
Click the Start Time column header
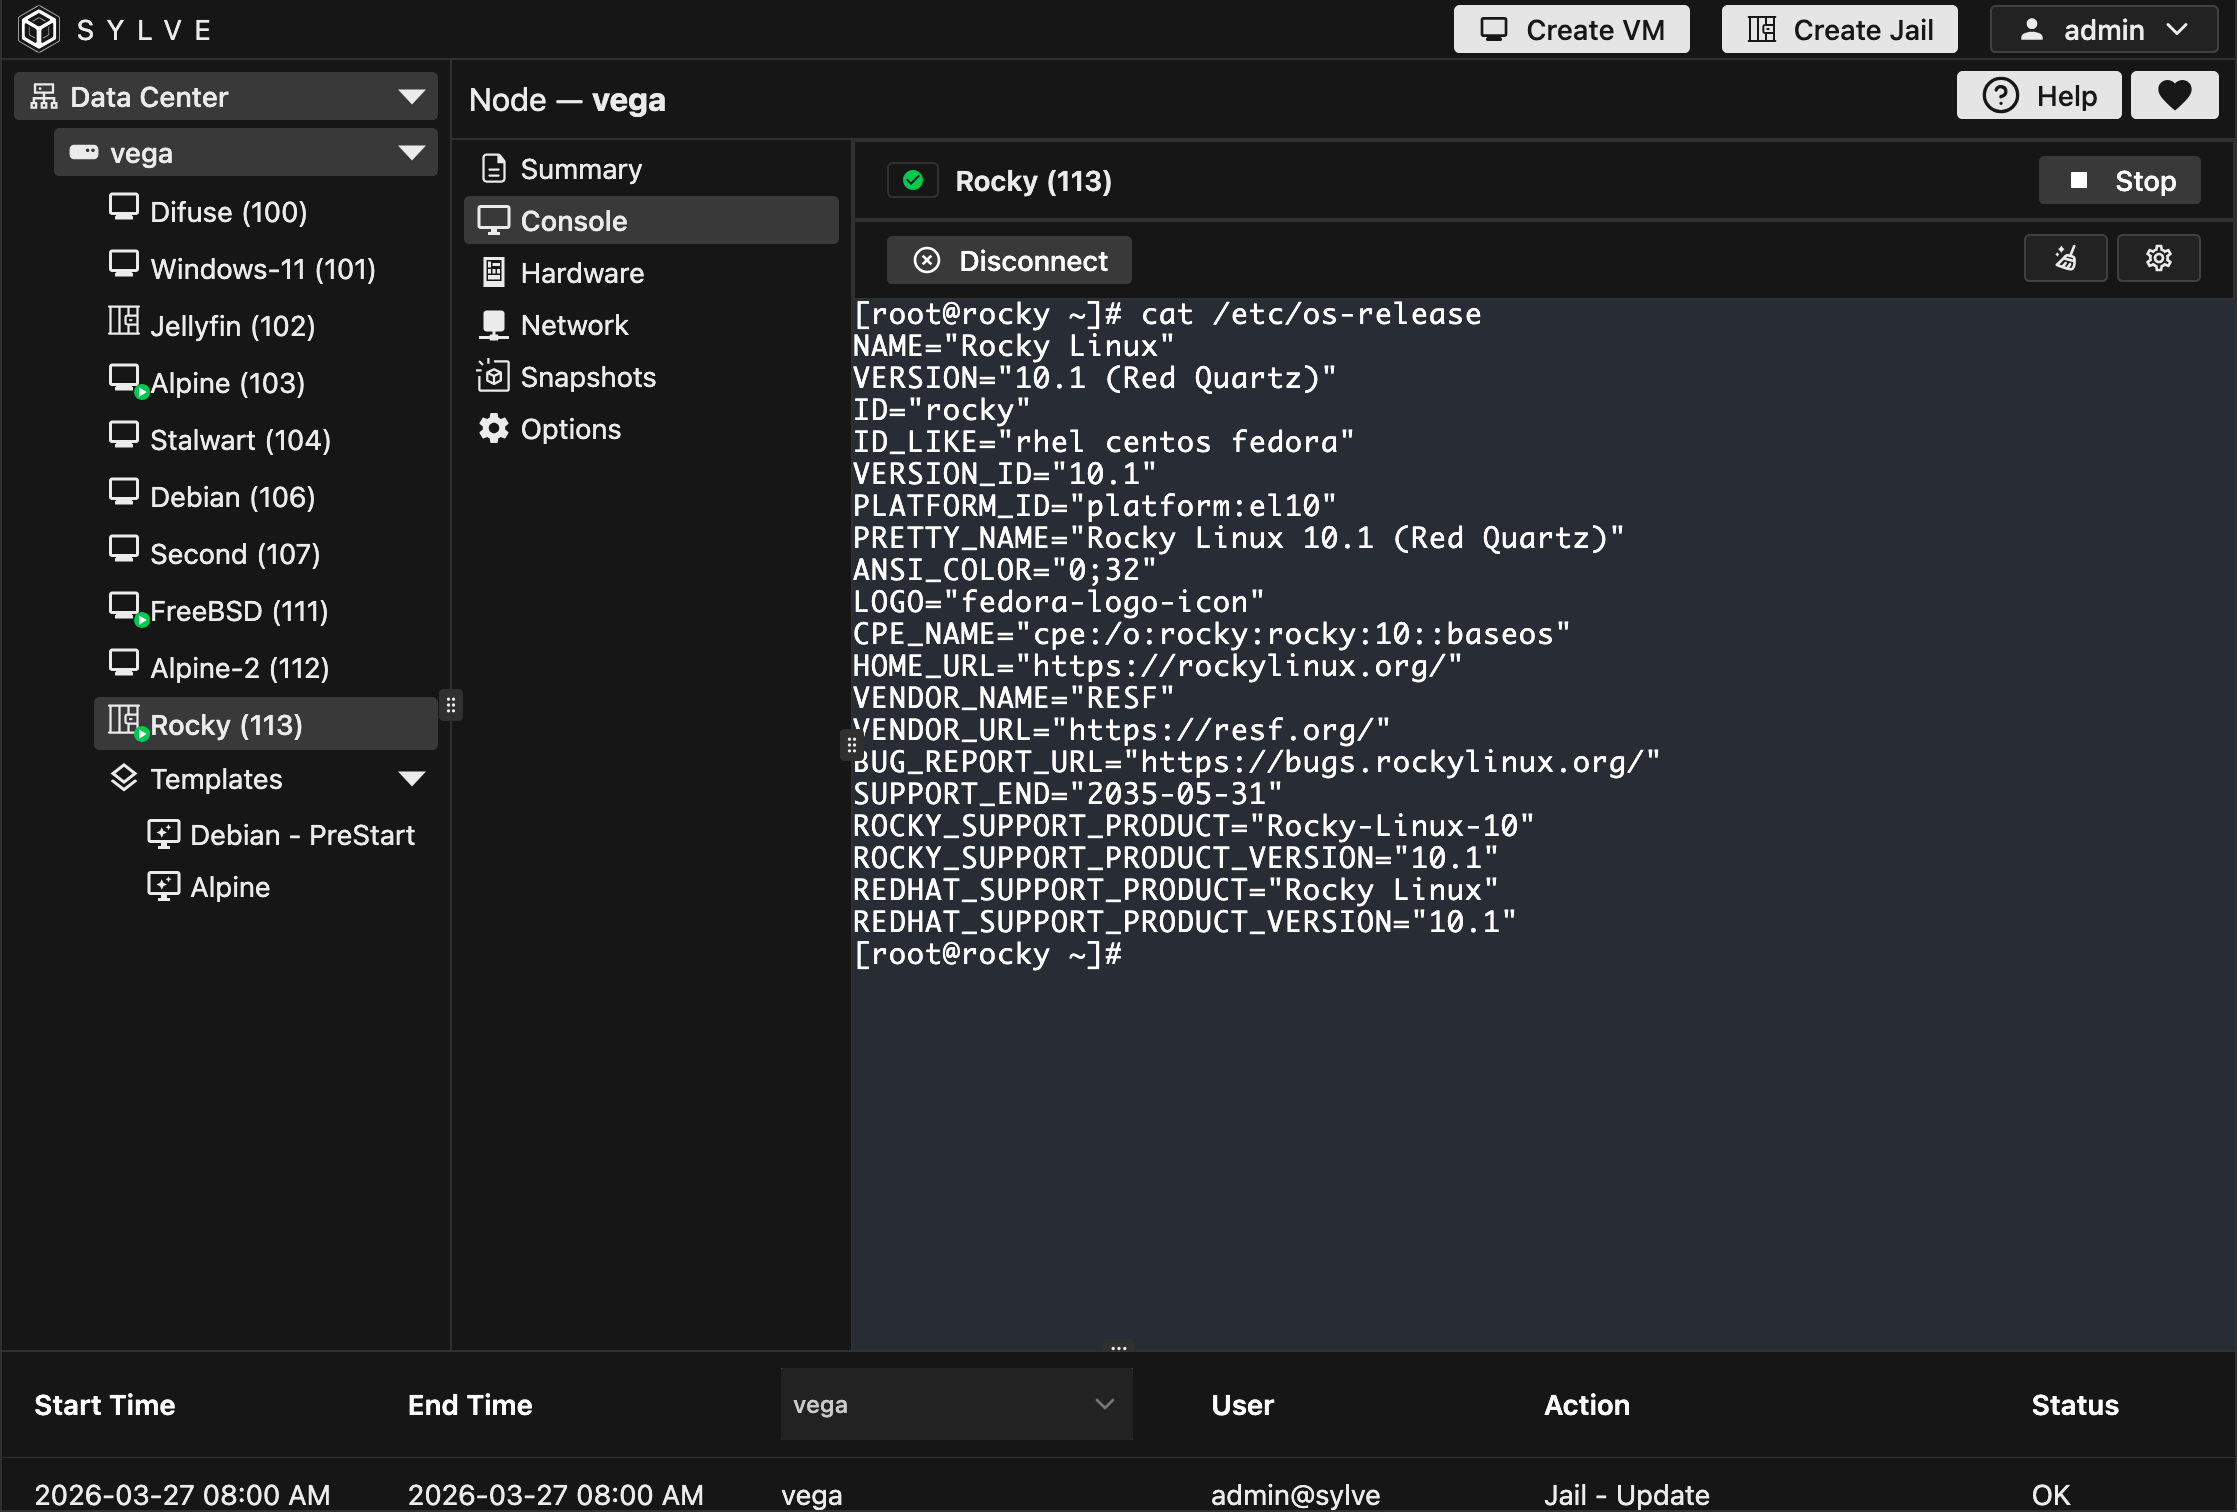pyautogui.click(x=105, y=1404)
